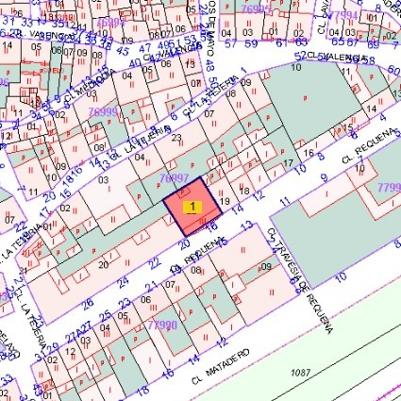Viewport: 401px width, 401px height.
Task: Click street number 24 on Requena
Action: [x=123, y=283]
